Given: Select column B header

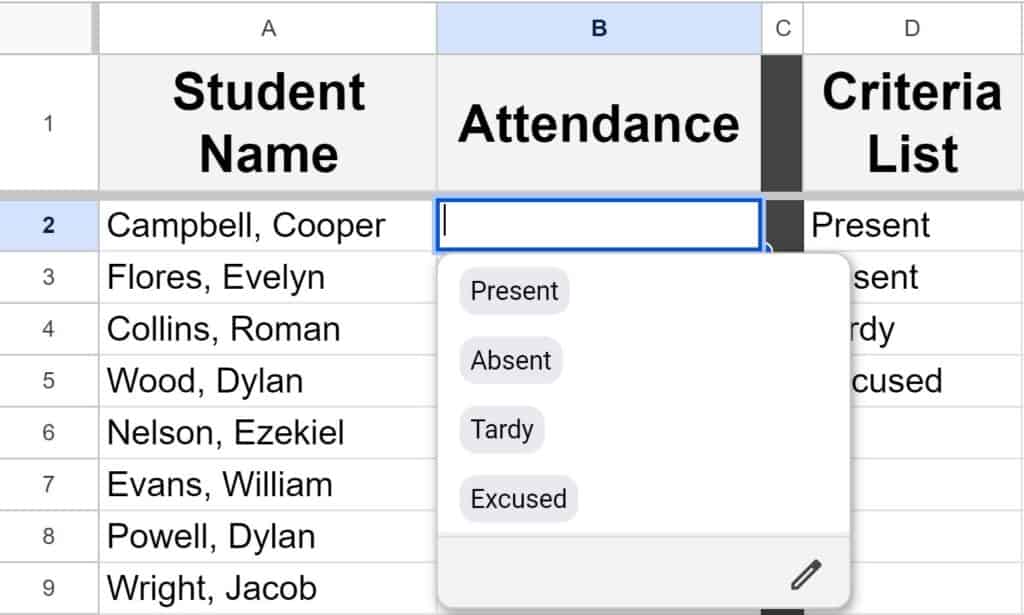Looking at the screenshot, I should pyautogui.click(x=598, y=29).
